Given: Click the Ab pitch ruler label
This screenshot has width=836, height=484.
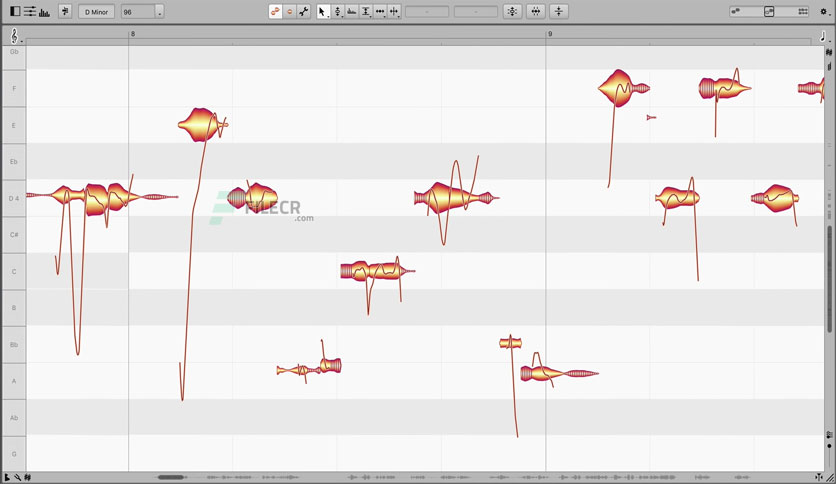Looking at the screenshot, I should coord(14,417).
